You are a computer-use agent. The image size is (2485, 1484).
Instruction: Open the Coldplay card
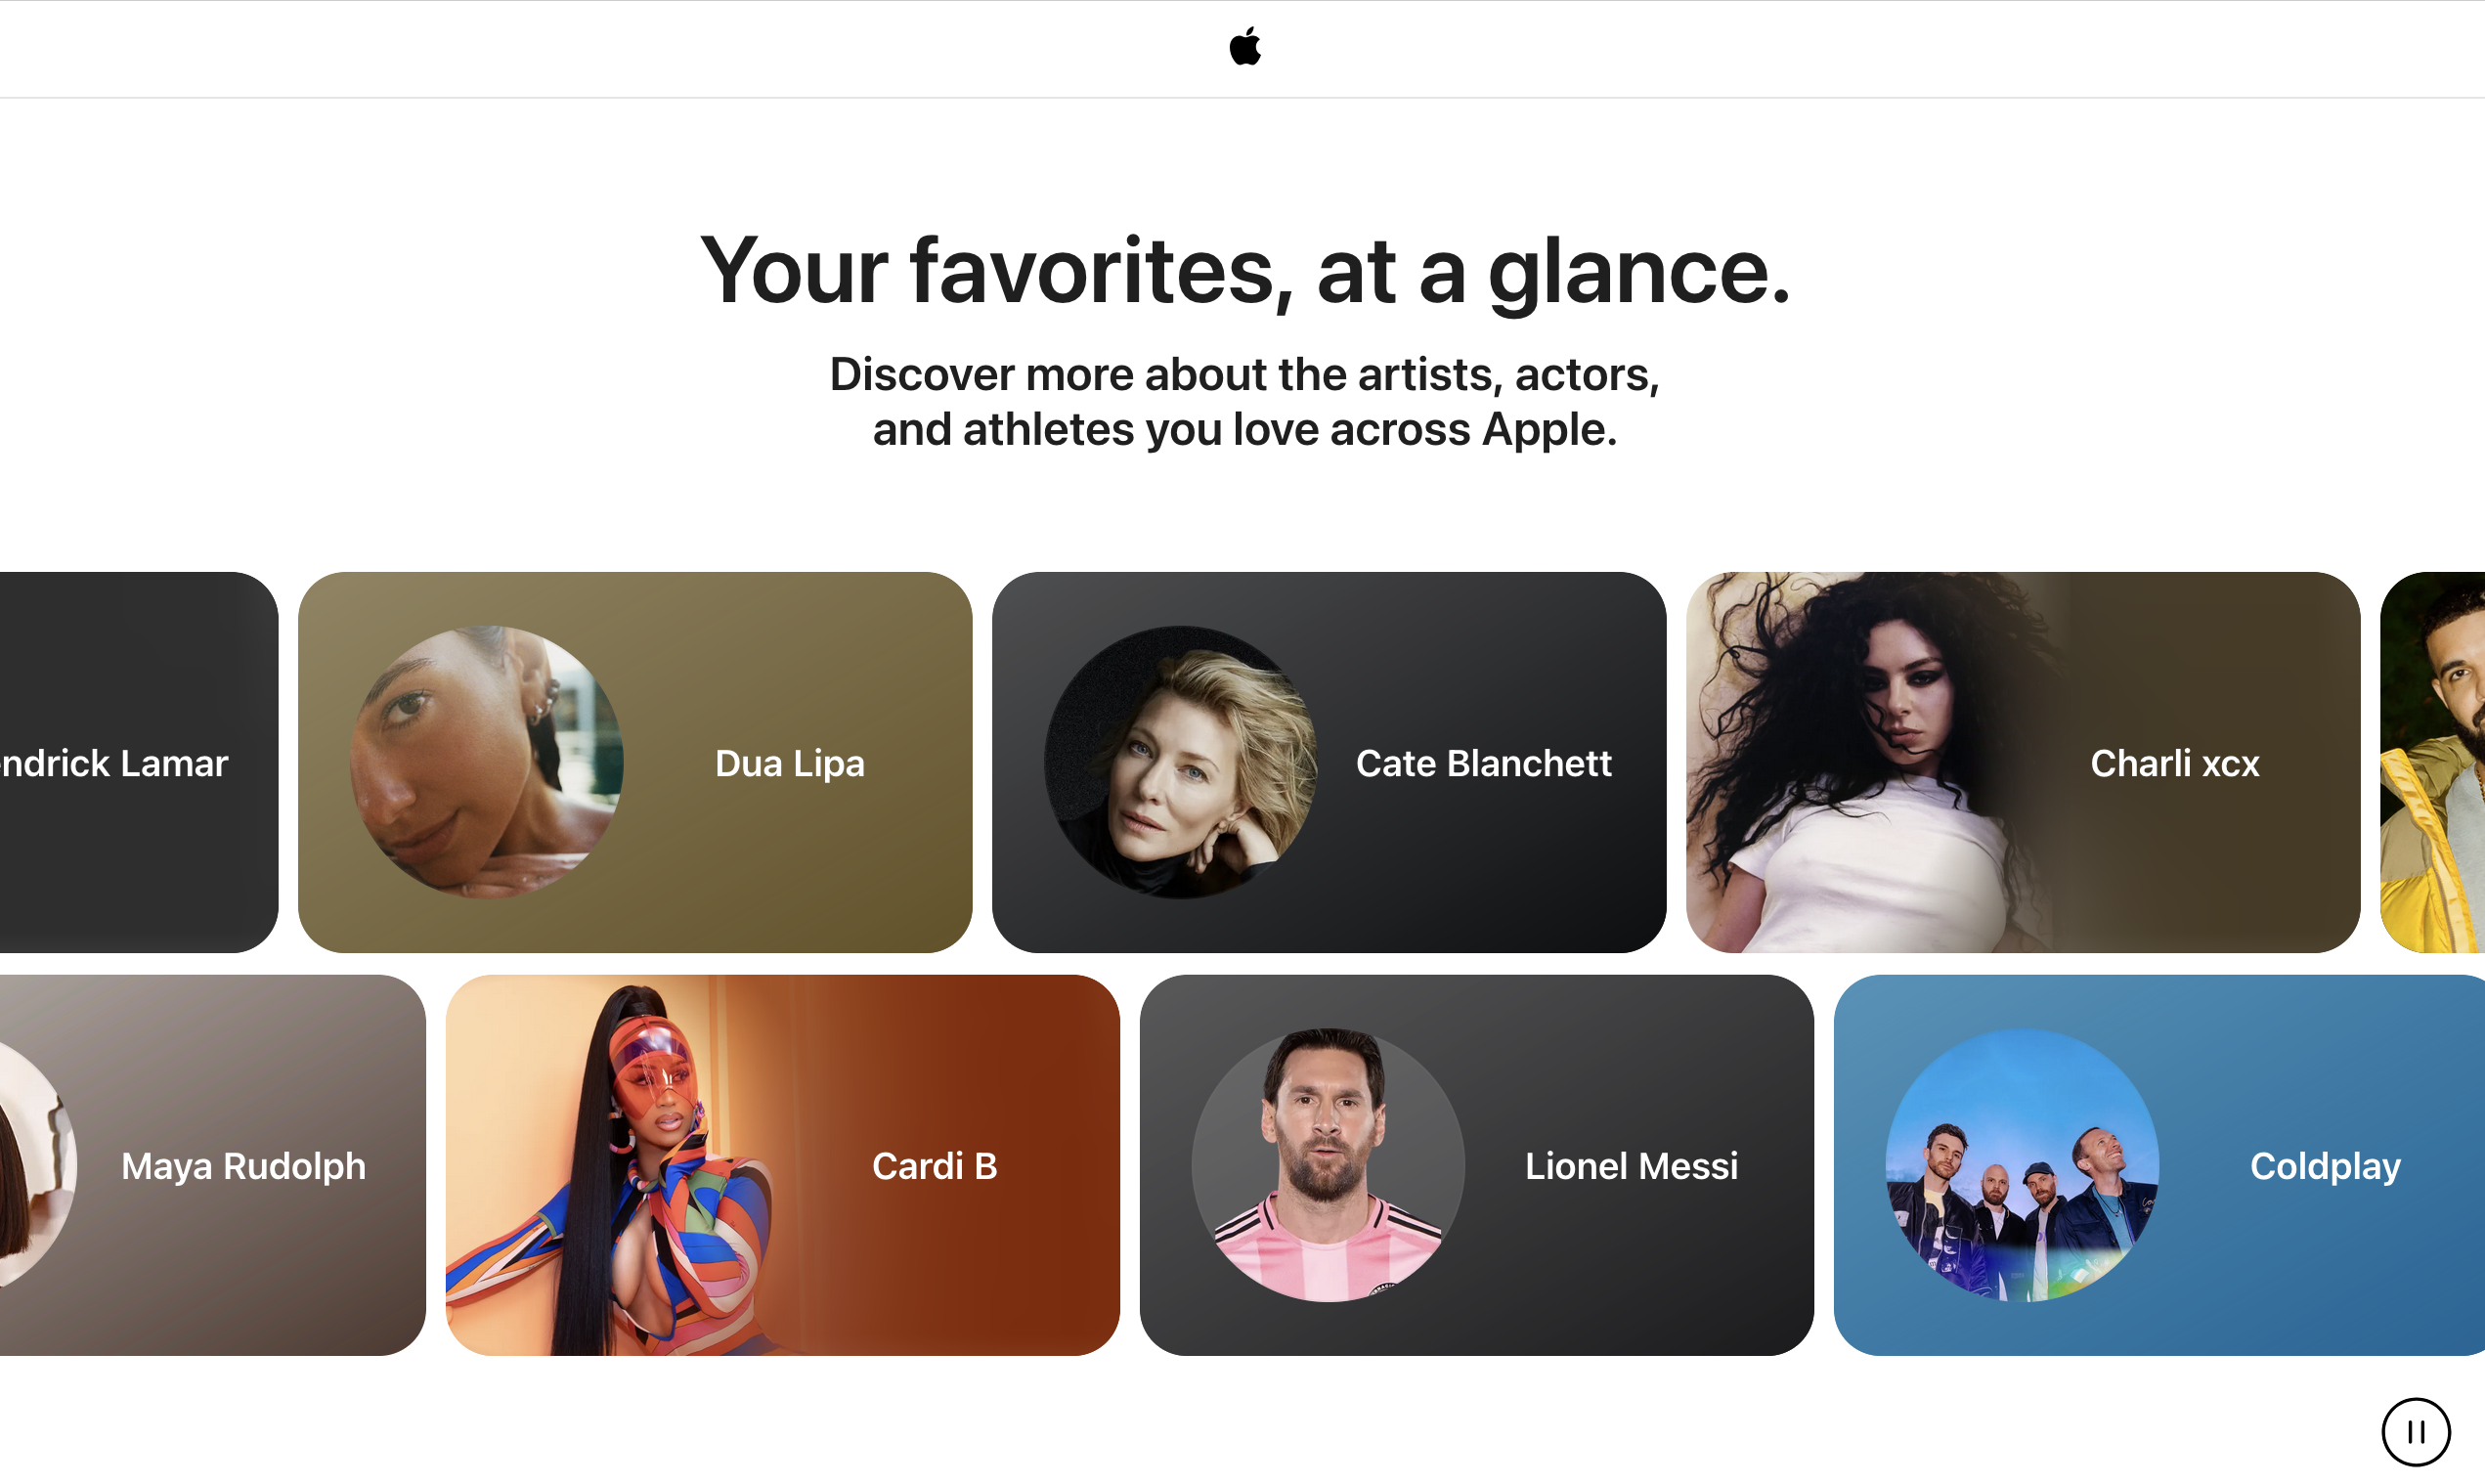coord(2159,1165)
